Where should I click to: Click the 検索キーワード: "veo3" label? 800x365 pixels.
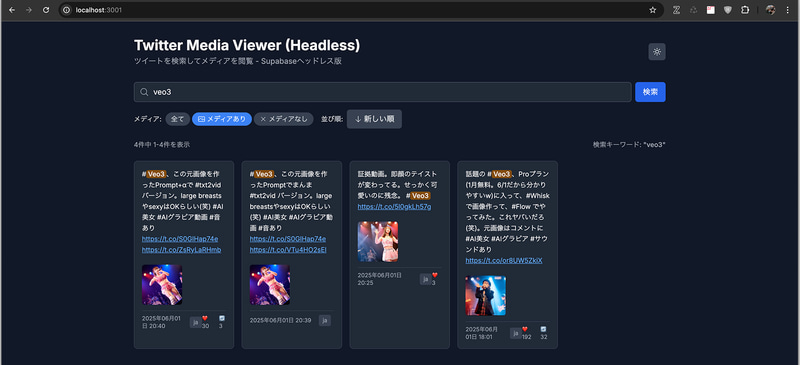click(629, 144)
